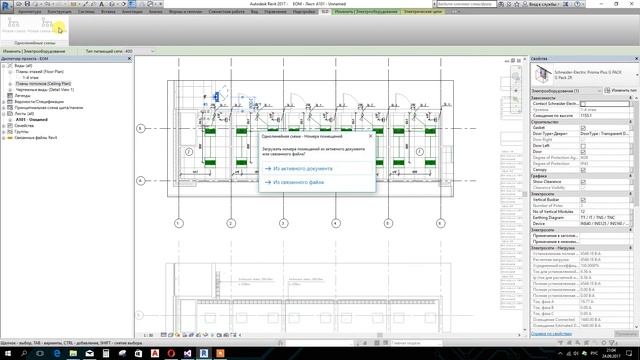Click the view cube navigation wheel icon

(x=516, y=77)
